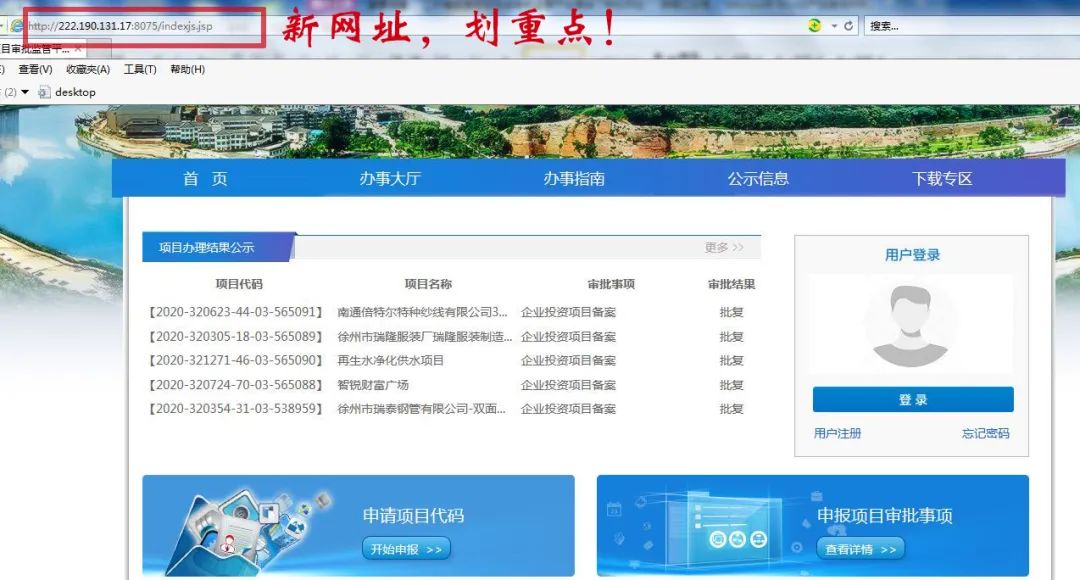Screen dimensions: 1080x580
Task: Click the browser refresh icon
Action: [849, 26]
